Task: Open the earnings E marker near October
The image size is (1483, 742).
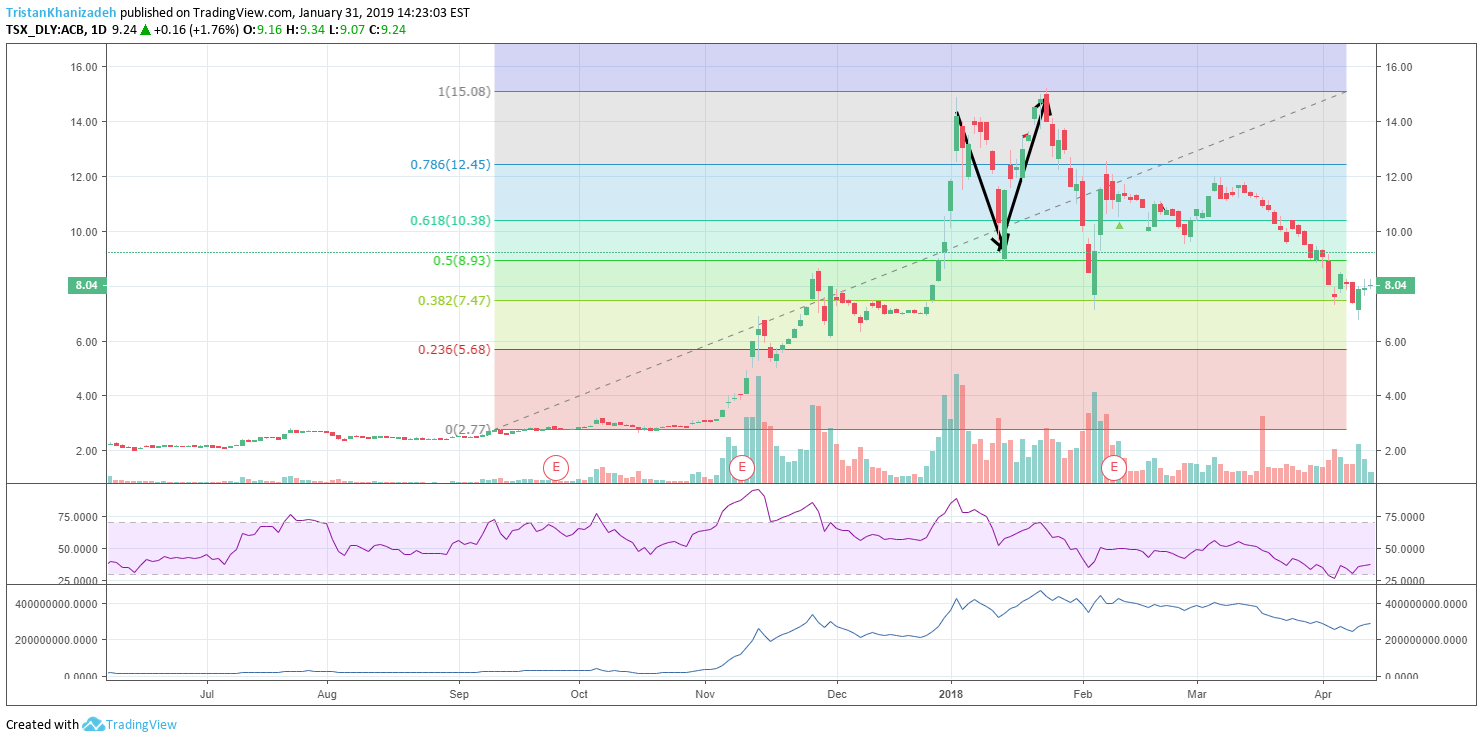Action: pyautogui.click(x=556, y=467)
